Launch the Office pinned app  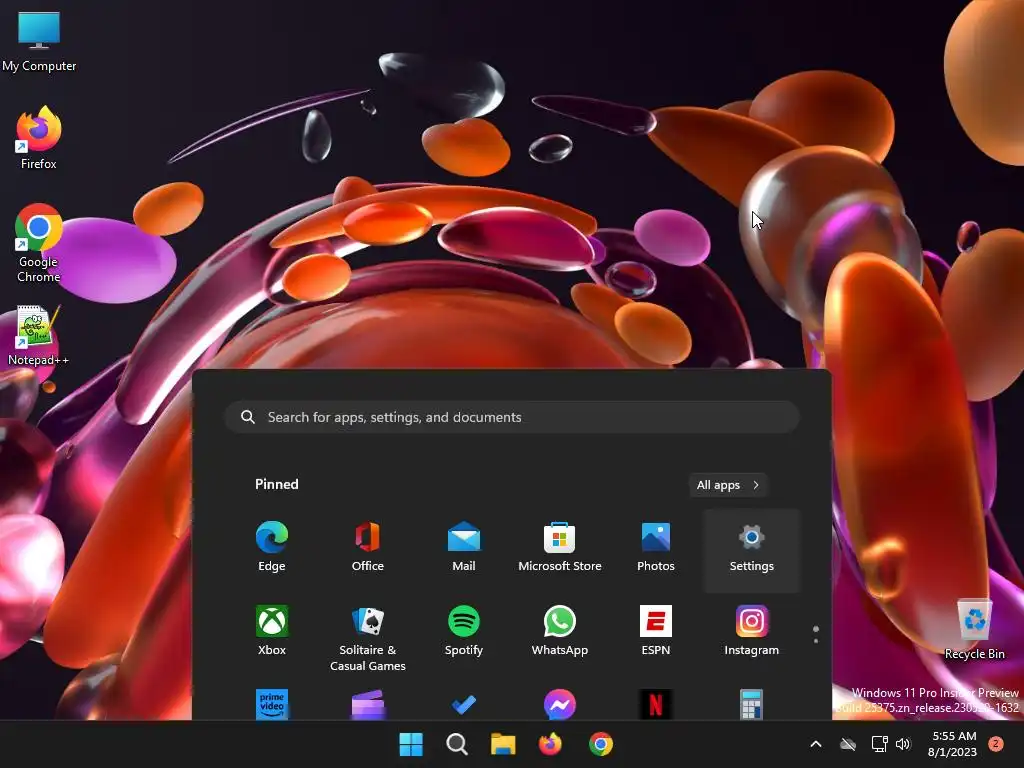[368, 547]
